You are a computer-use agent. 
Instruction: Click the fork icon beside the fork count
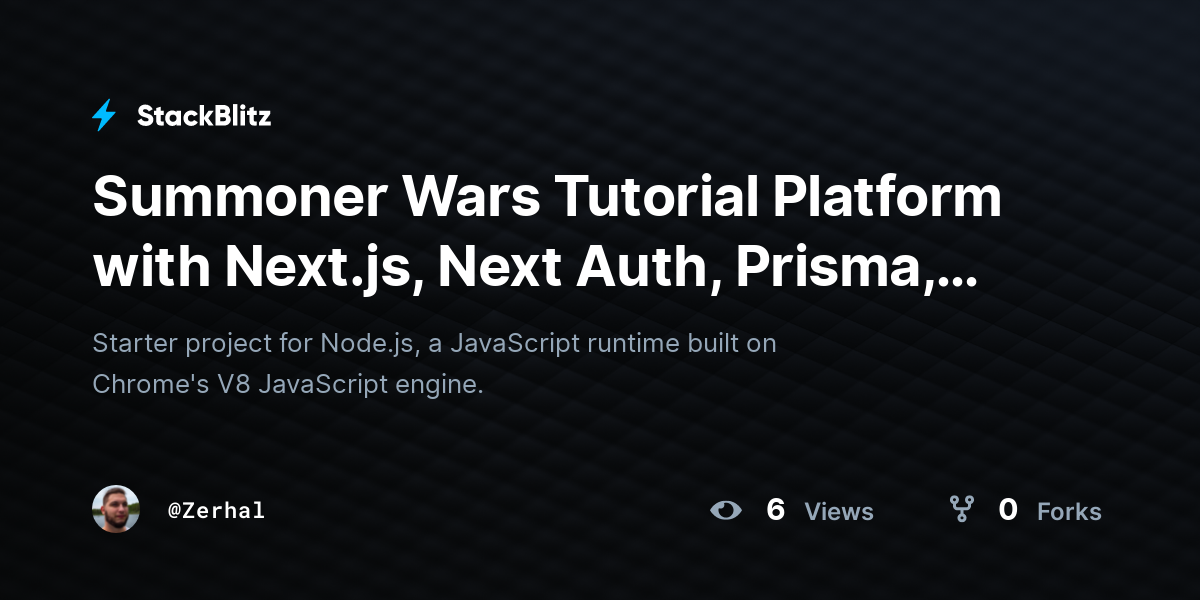(962, 510)
